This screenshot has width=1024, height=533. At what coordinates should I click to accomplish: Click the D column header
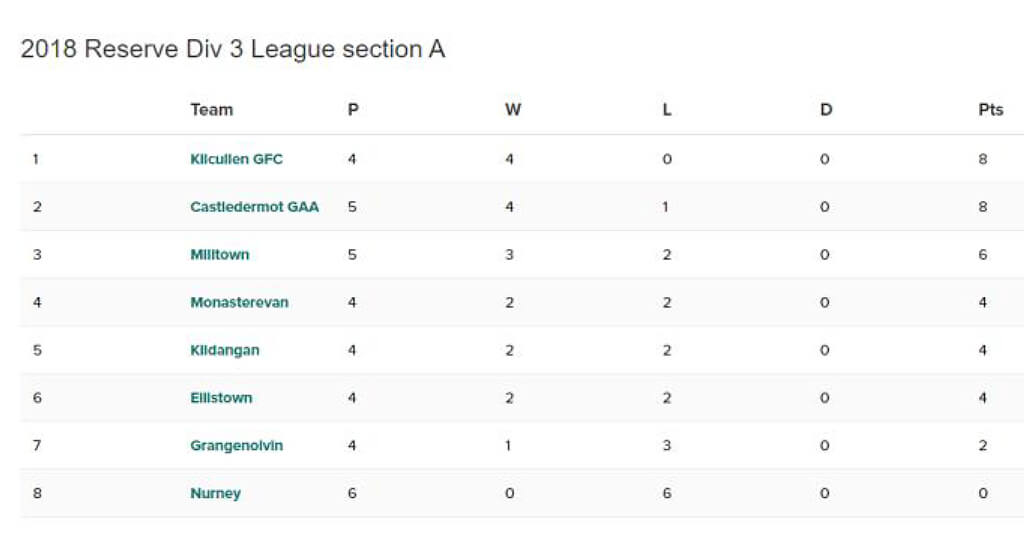click(x=826, y=110)
